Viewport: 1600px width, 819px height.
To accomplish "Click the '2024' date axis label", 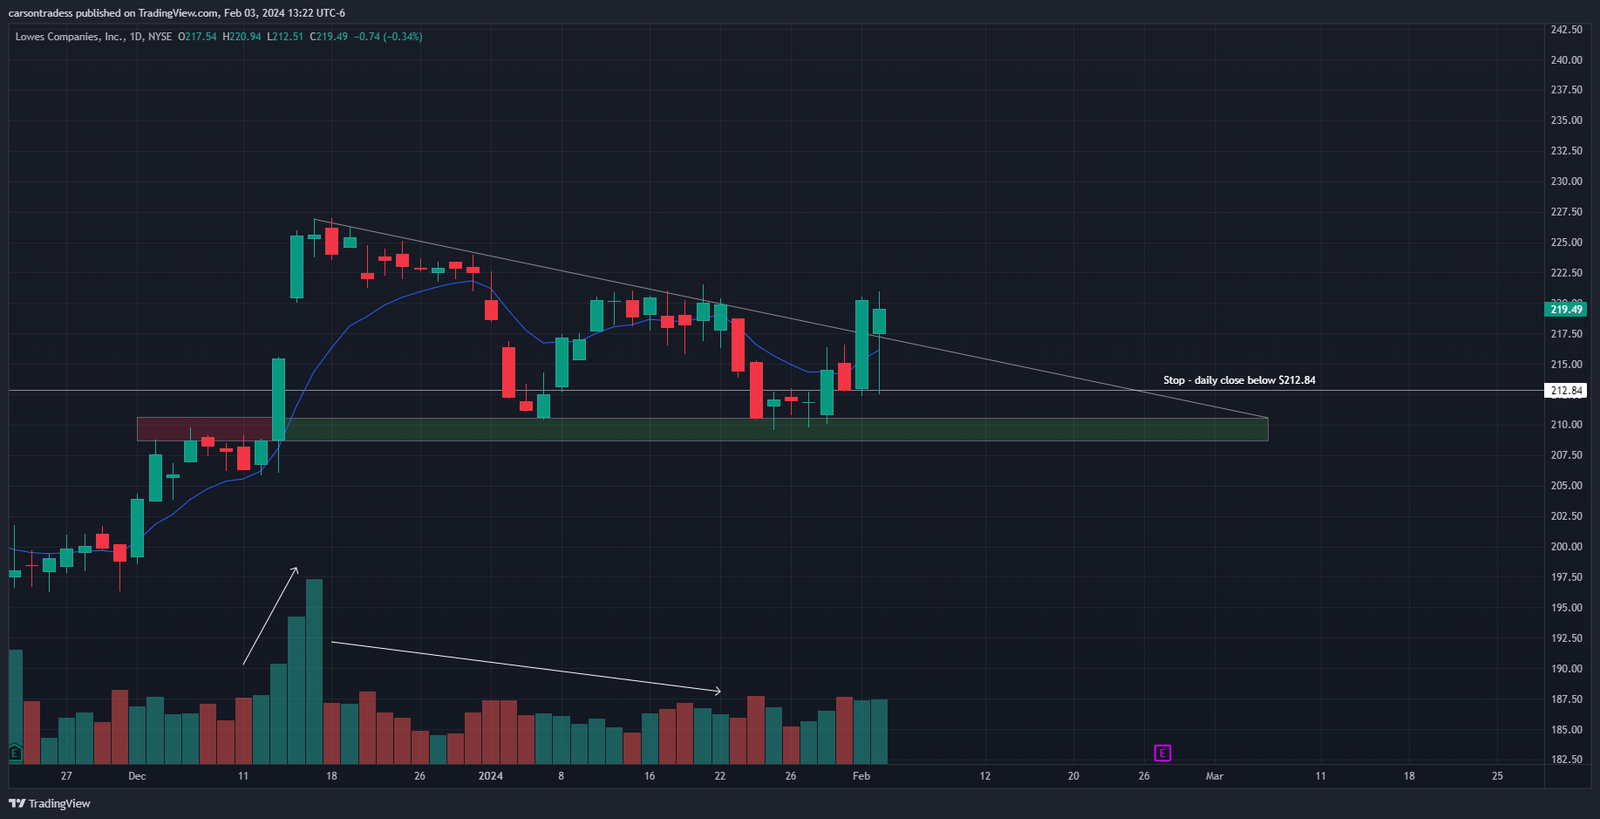I will [491, 776].
